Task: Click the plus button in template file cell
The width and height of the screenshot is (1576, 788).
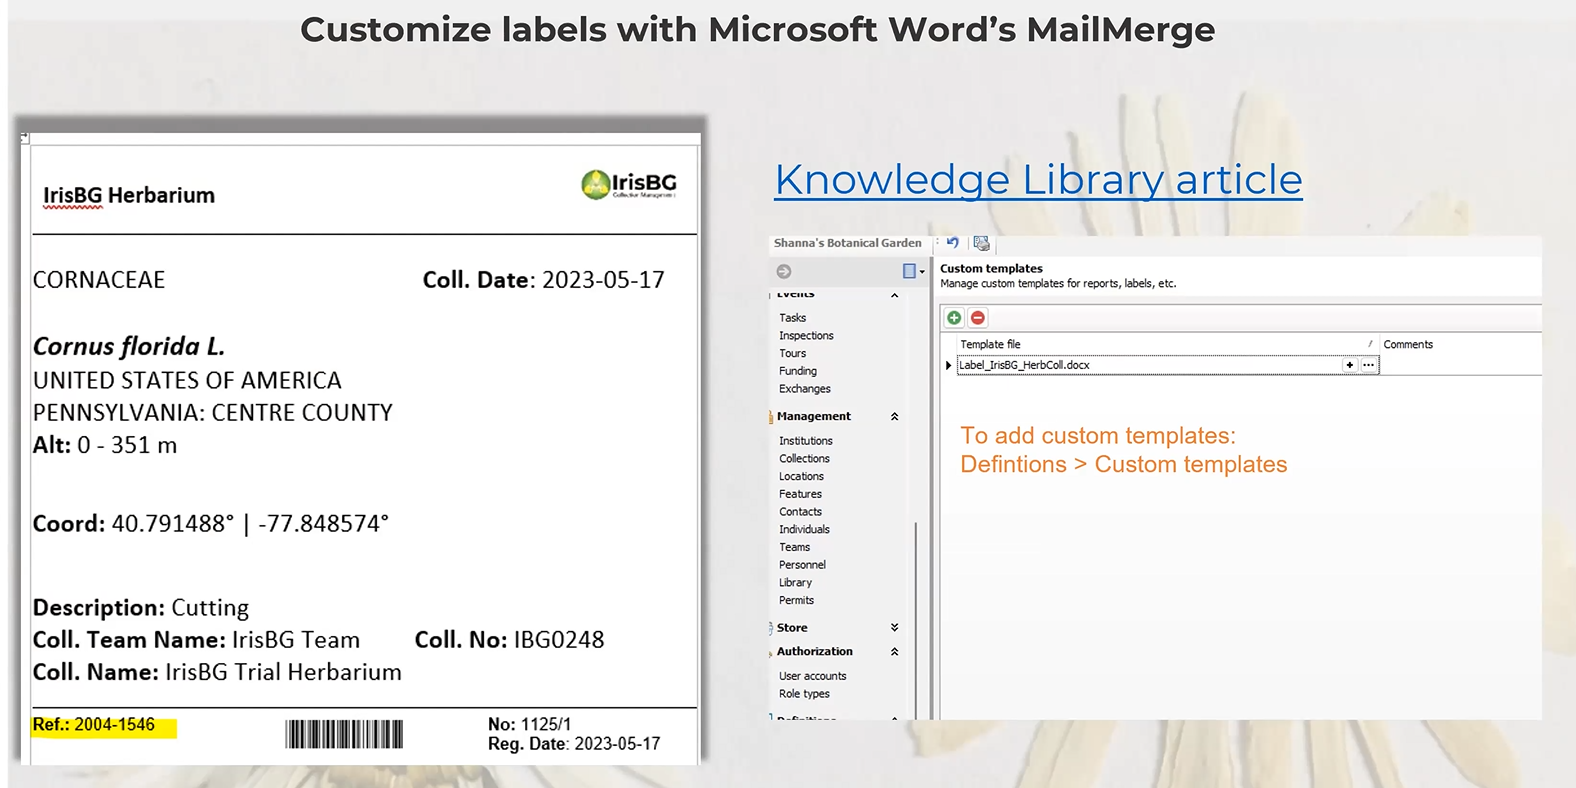Action: (1350, 365)
